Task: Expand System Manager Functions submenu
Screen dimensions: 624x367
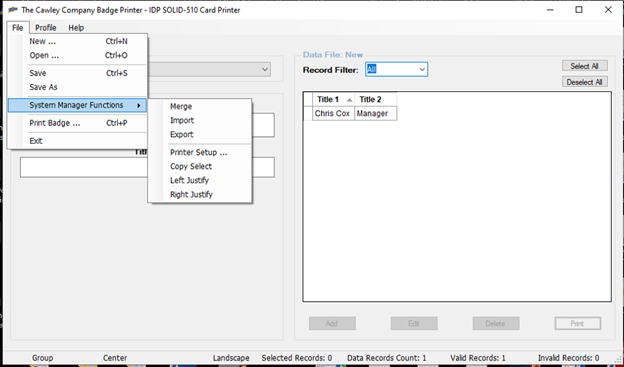Action: [77, 105]
